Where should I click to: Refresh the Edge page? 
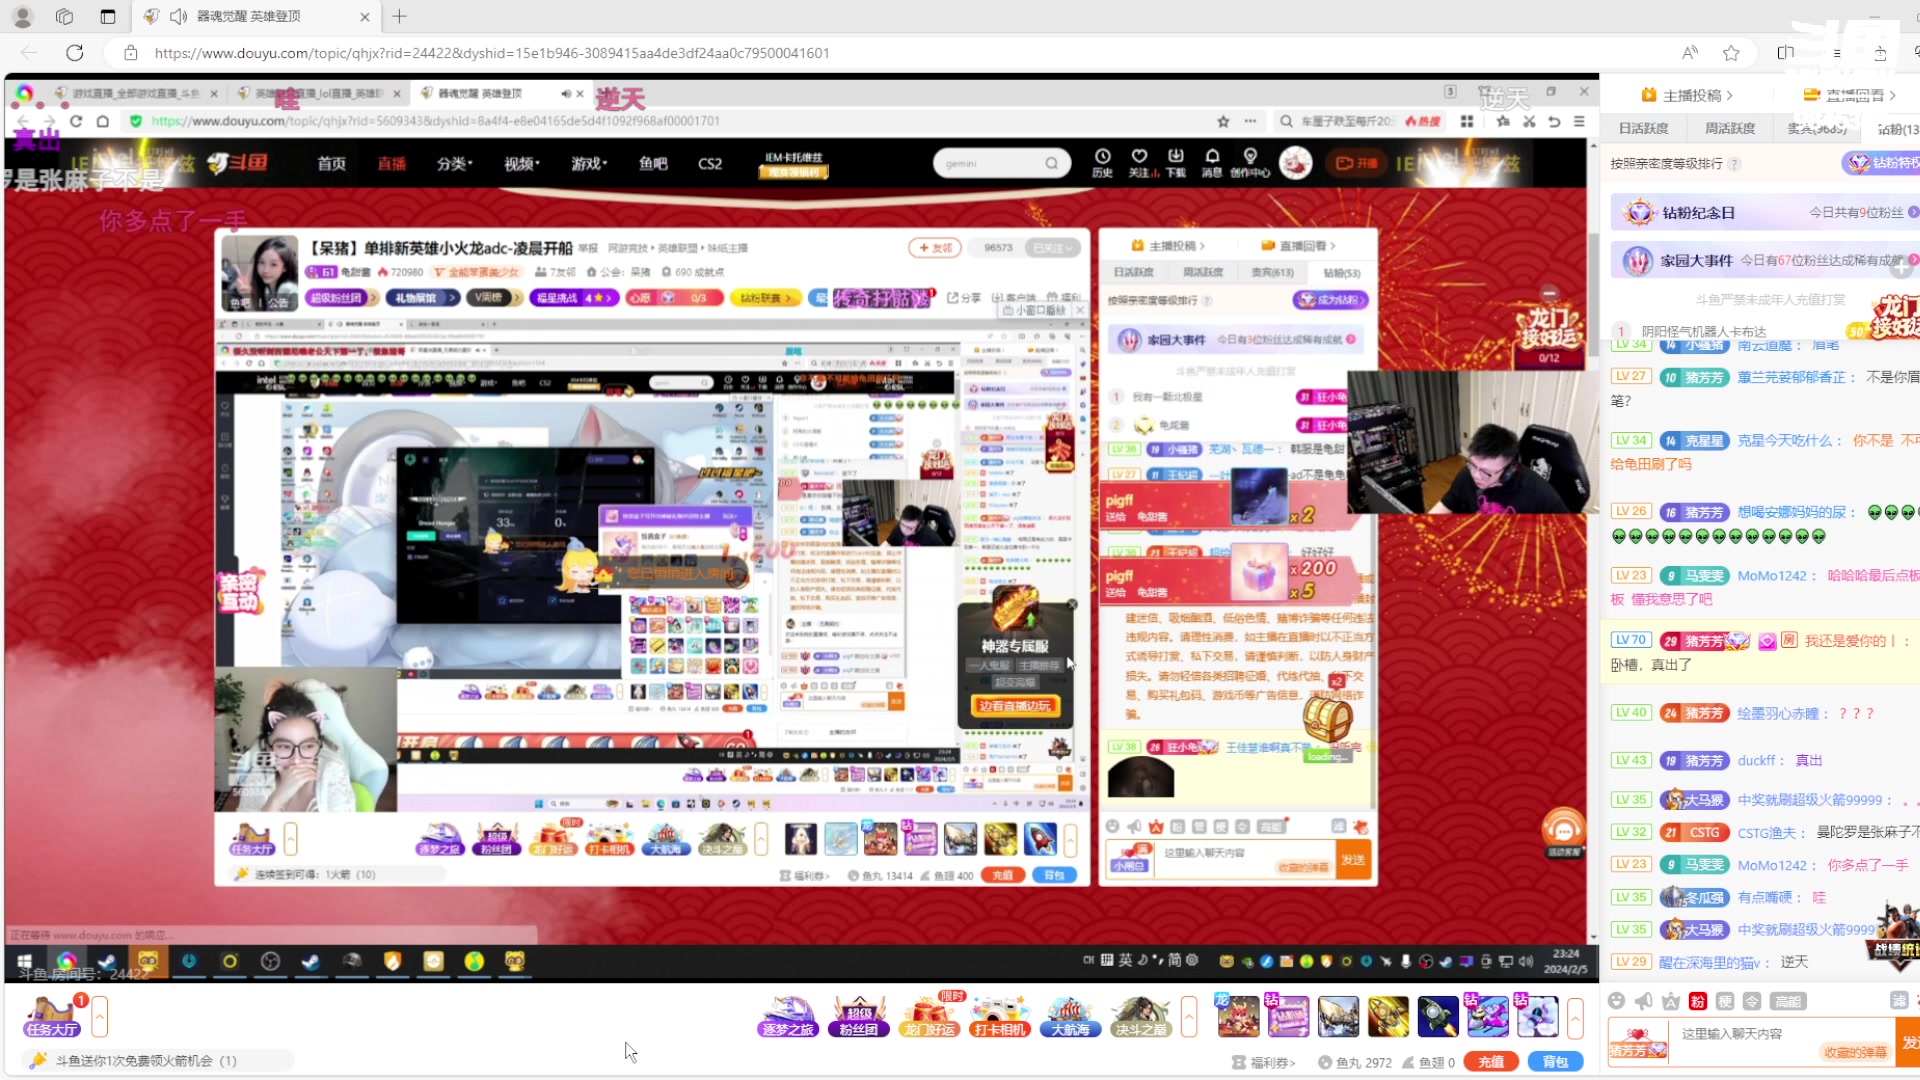[75, 53]
